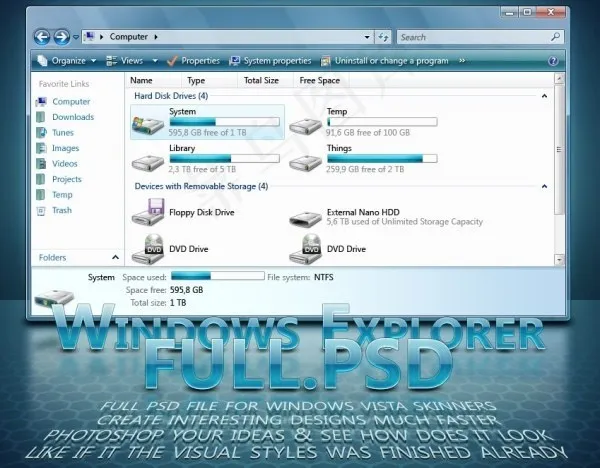600x468 pixels.
Task: Collapse the Hard Disk Drives group
Action: pos(544,96)
